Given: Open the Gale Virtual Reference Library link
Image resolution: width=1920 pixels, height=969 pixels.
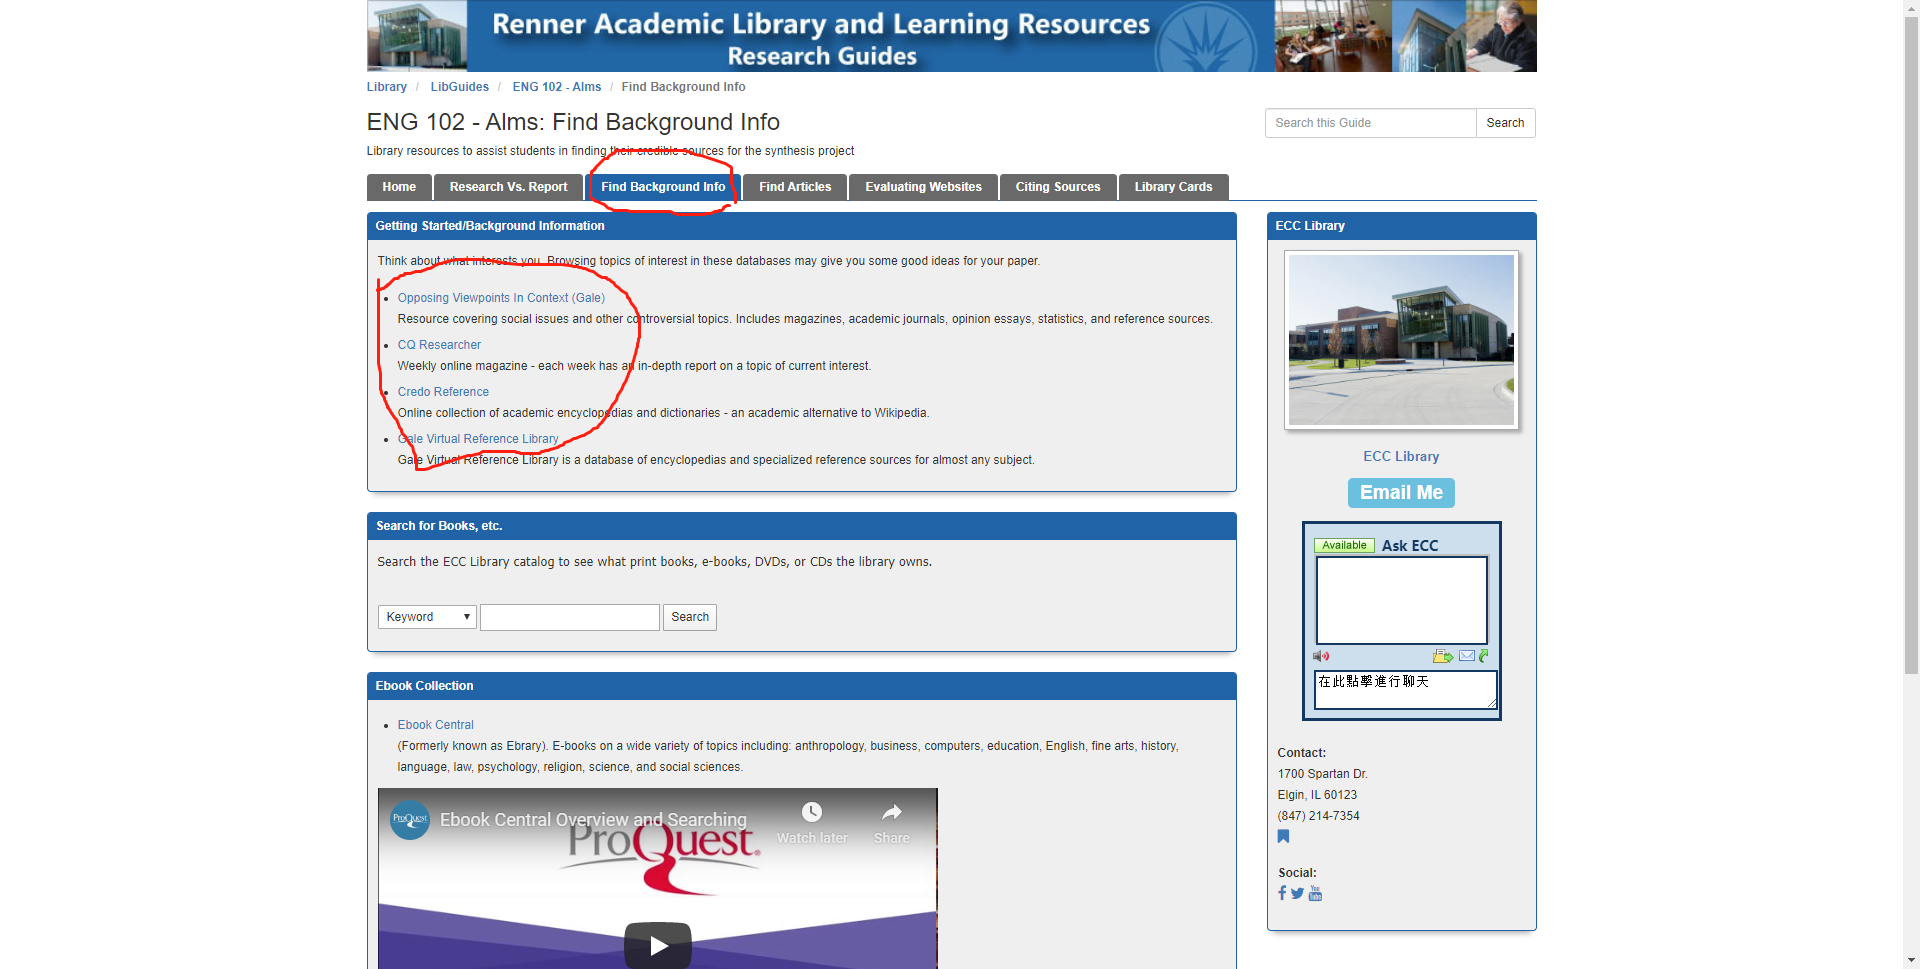Looking at the screenshot, I should 478,439.
